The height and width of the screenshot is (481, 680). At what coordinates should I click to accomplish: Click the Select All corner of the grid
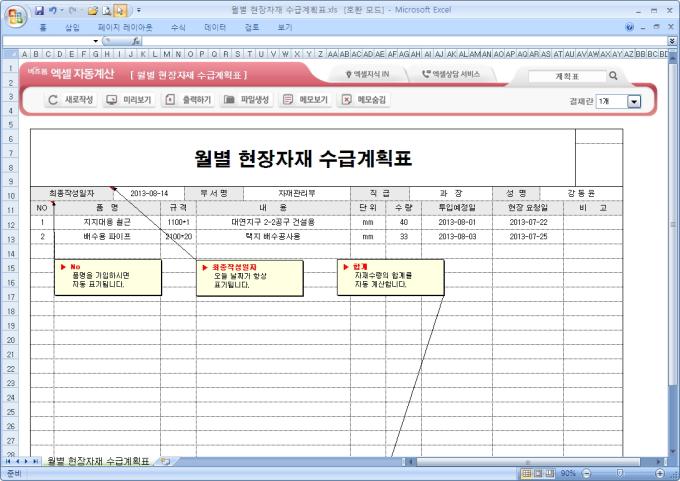10,54
